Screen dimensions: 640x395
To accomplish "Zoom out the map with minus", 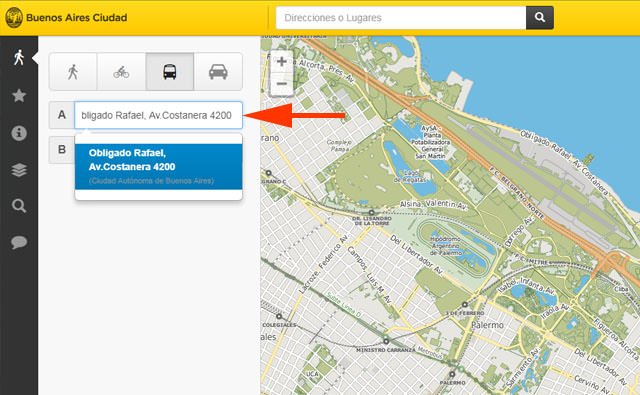I will click(x=282, y=84).
